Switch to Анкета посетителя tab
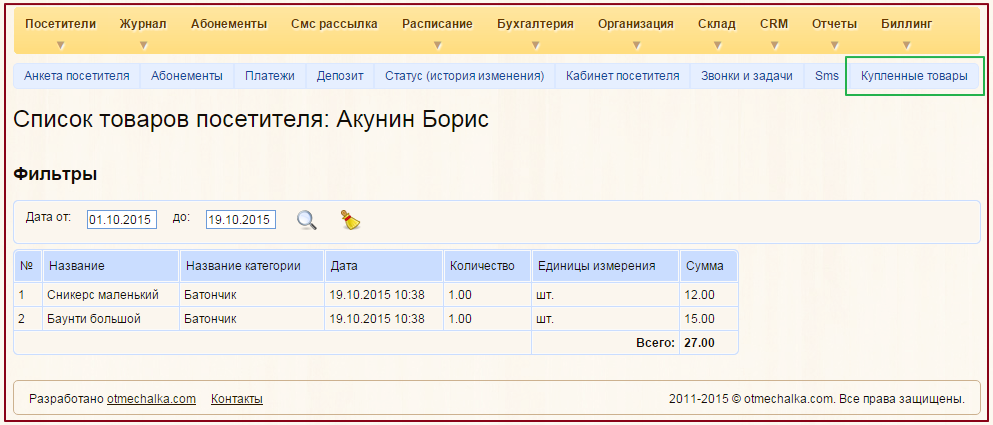This screenshot has height=425, width=993. [77, 76]
